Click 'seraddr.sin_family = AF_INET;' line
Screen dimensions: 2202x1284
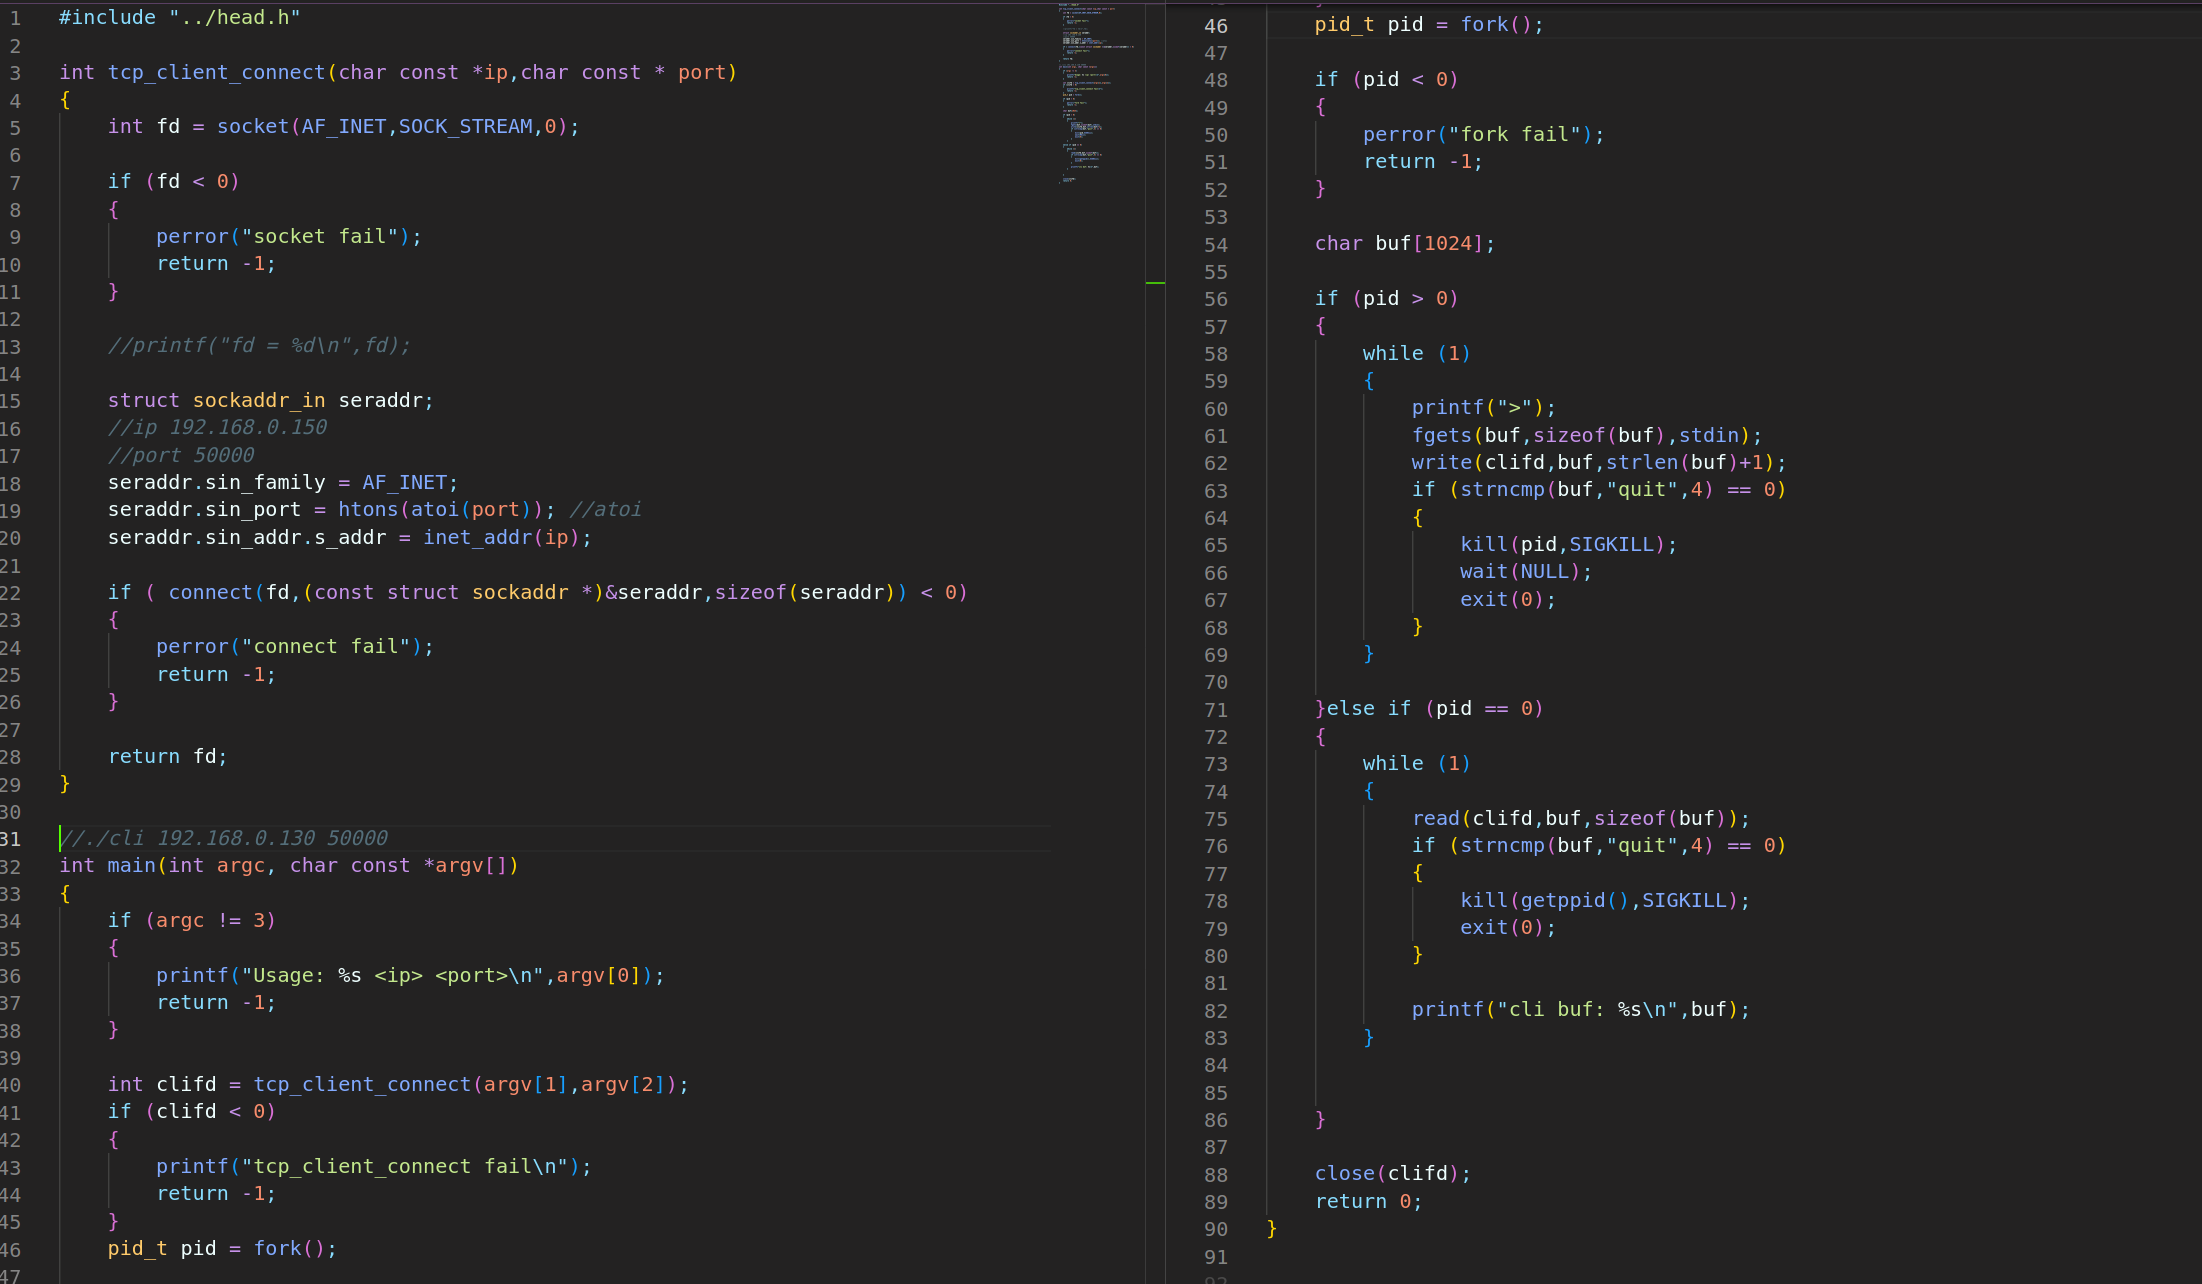click(283, 482)
